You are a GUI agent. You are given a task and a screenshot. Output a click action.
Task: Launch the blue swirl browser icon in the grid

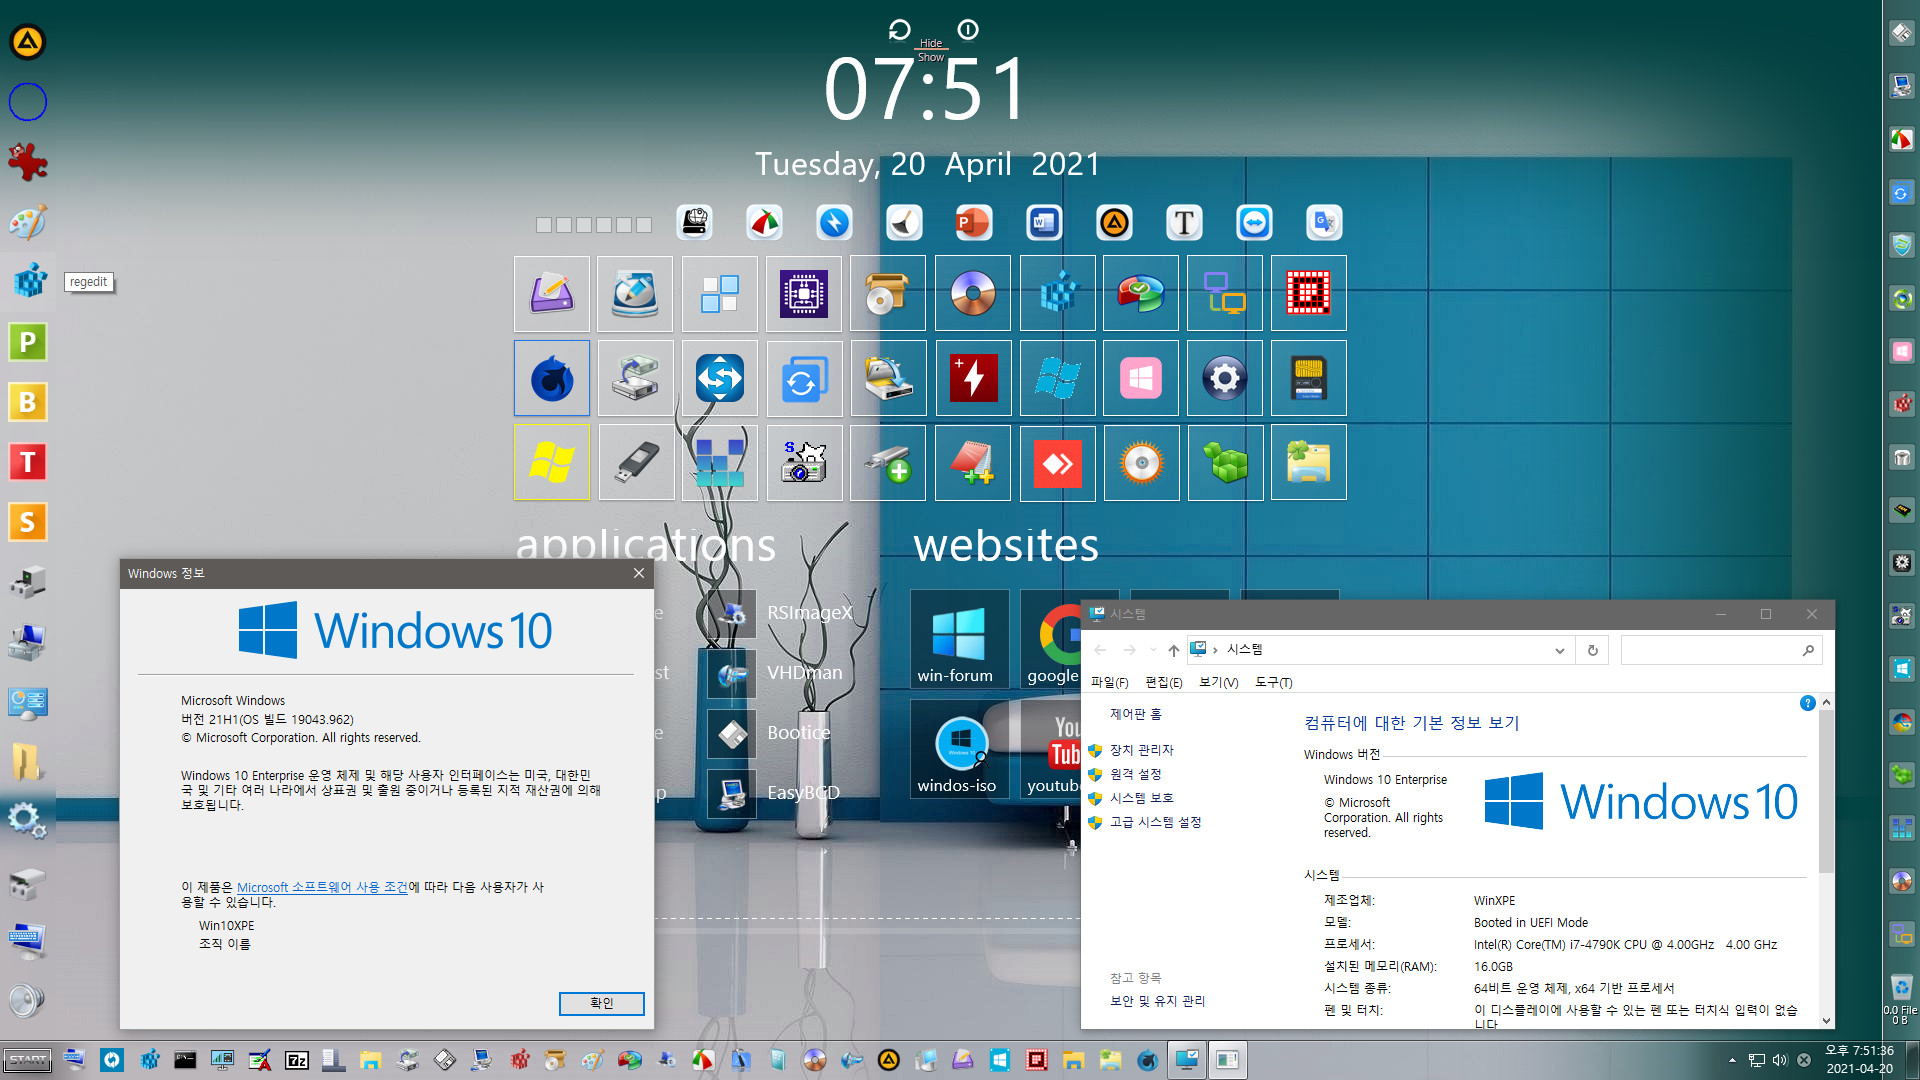pyautogui.click(x=552, y=378)
